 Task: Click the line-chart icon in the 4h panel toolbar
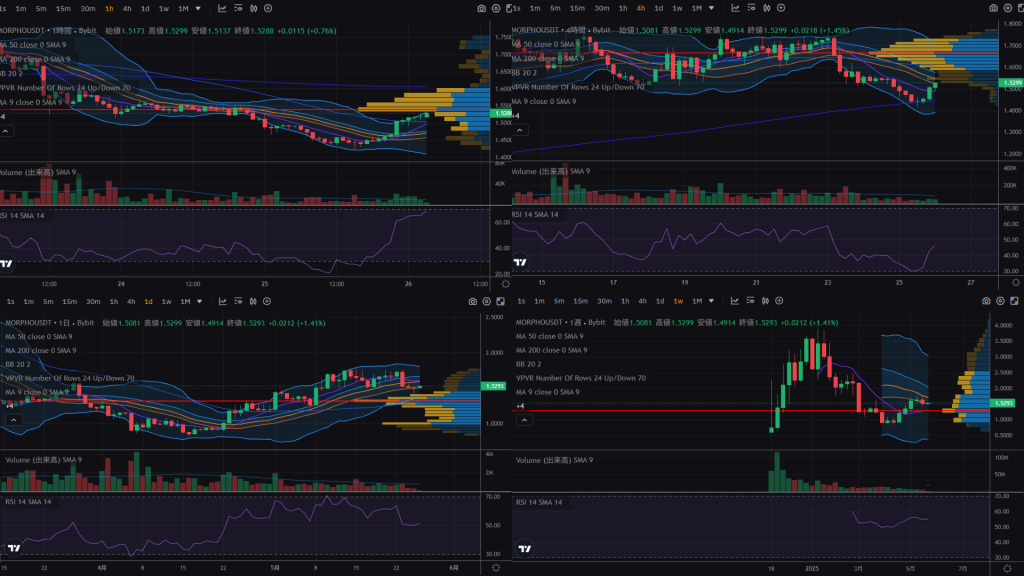[x=735, y=8]
